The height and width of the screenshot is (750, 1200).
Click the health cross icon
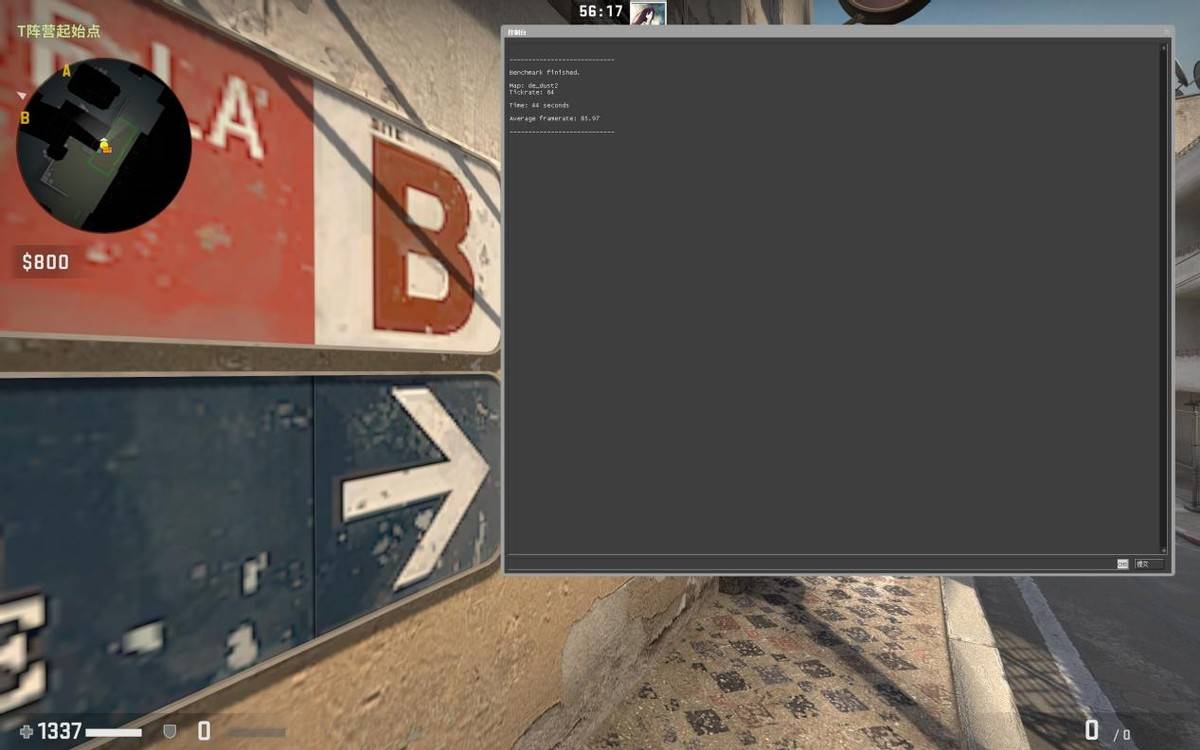26,731
